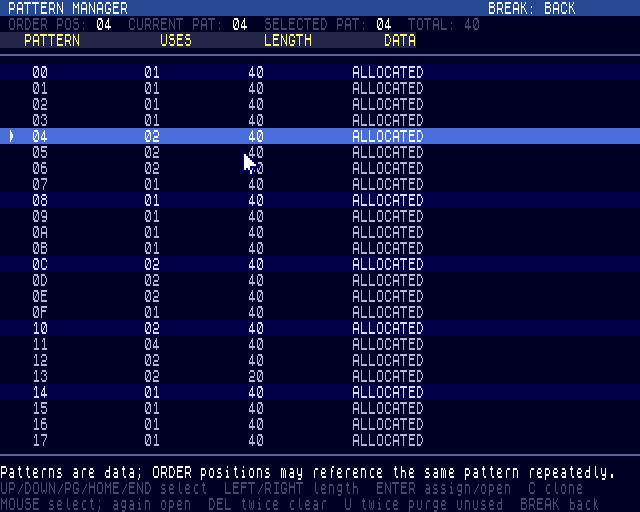Select pattern row 12
This screenshot has height=512, width=640.
[x=320, y=360]
